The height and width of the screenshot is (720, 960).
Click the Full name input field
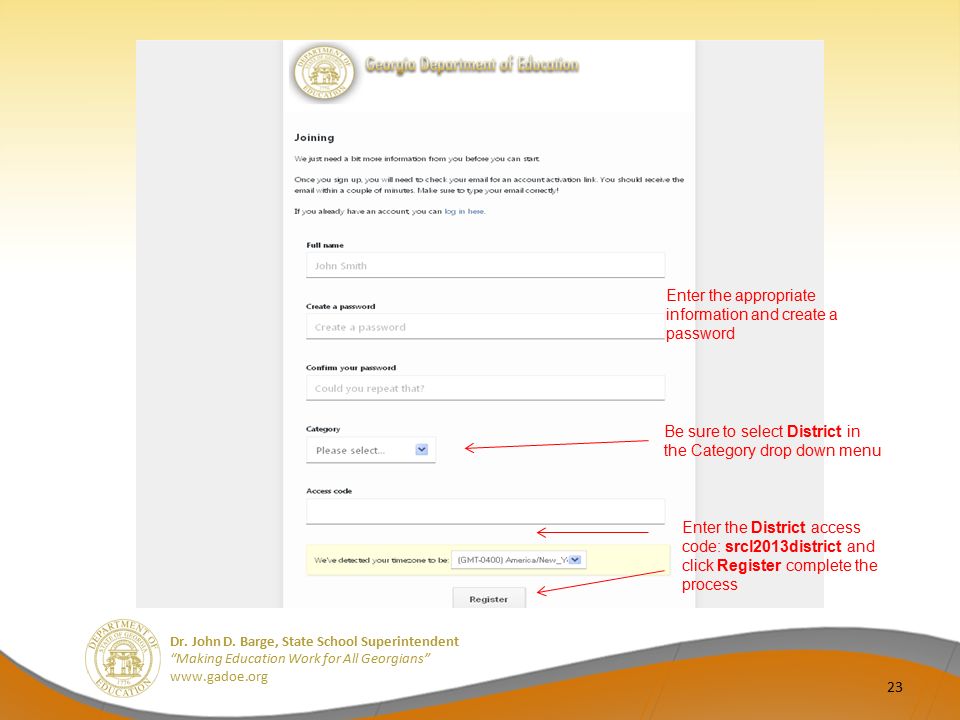click(x=485, y=265)
